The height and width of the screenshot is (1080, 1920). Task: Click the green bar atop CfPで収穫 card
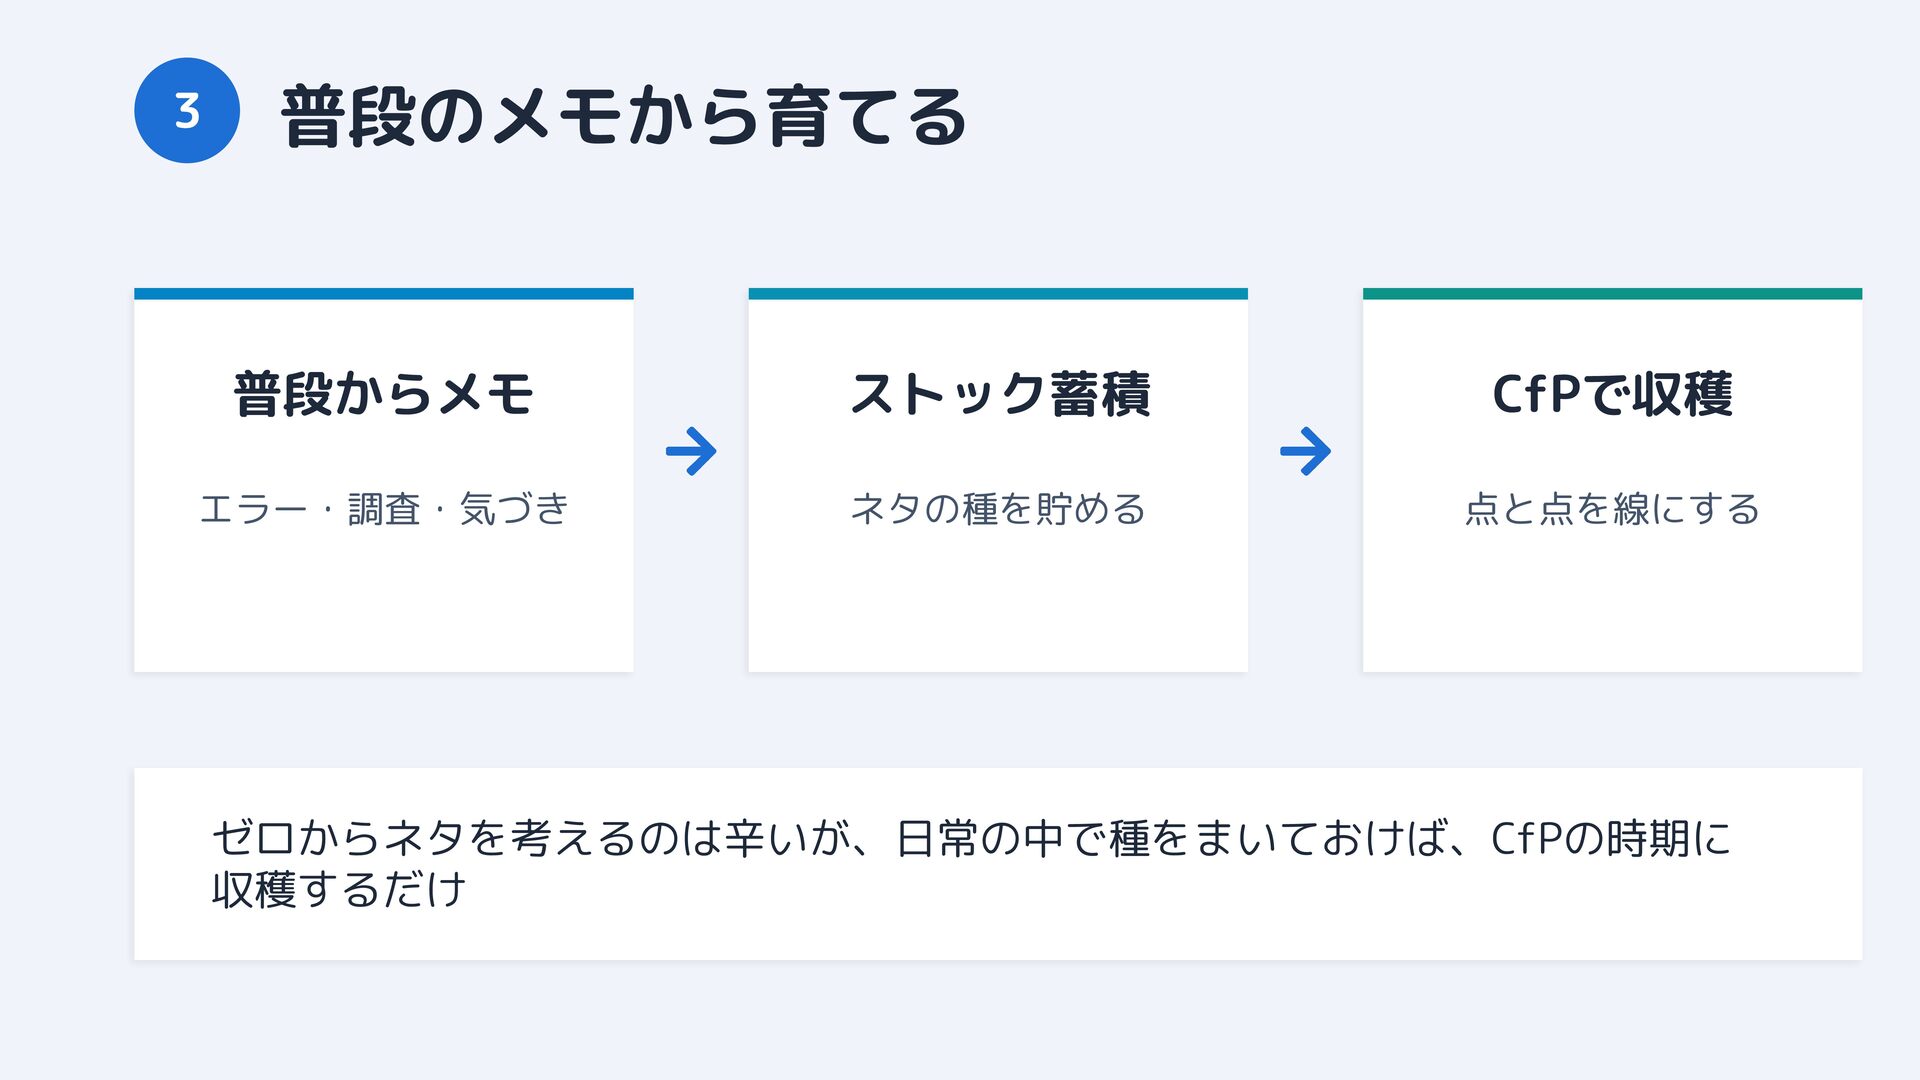point(1611,294)
